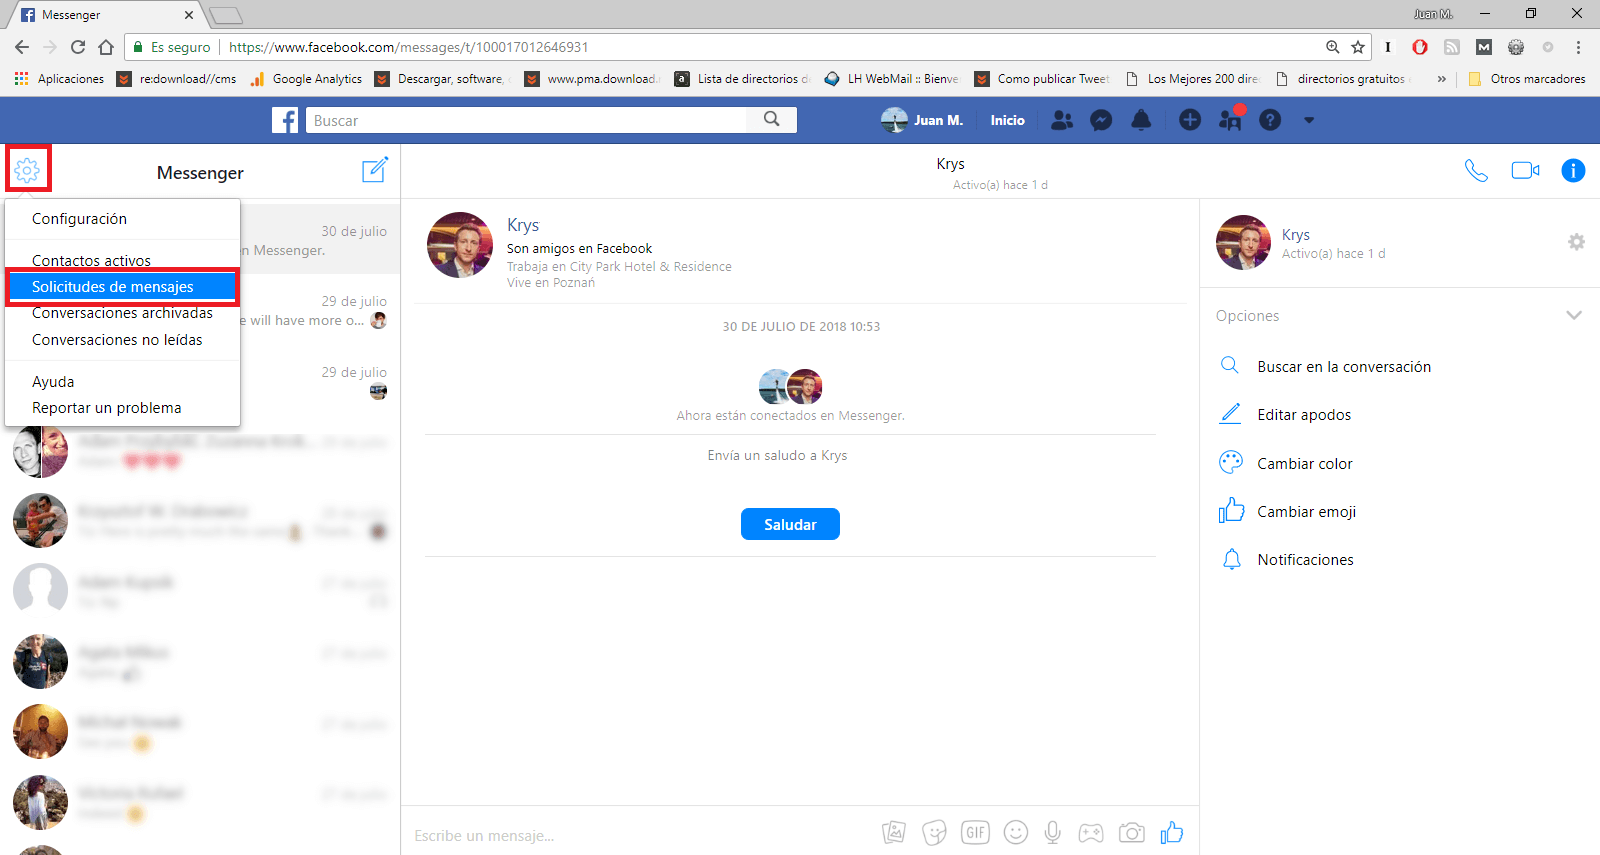
Task: Open Krys profile picture in conversation
Action: 460,245
